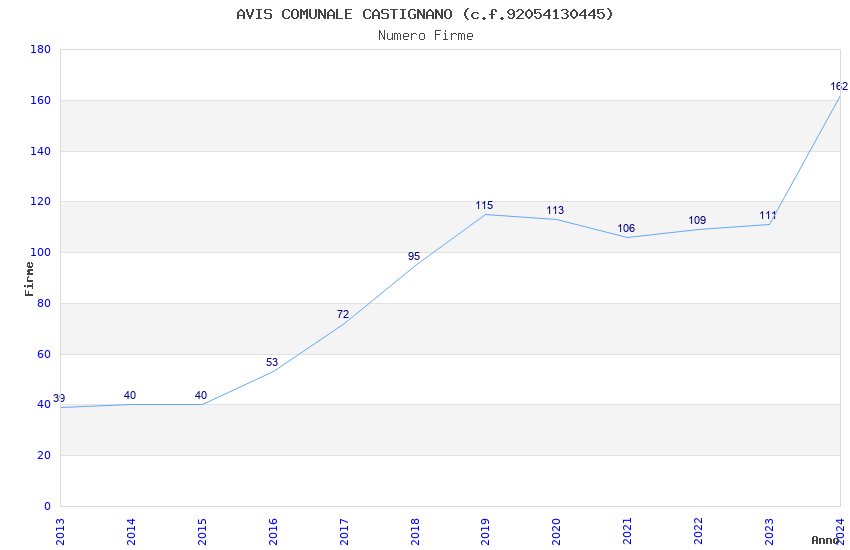Click the y-axis value 180

click(41, 49)
